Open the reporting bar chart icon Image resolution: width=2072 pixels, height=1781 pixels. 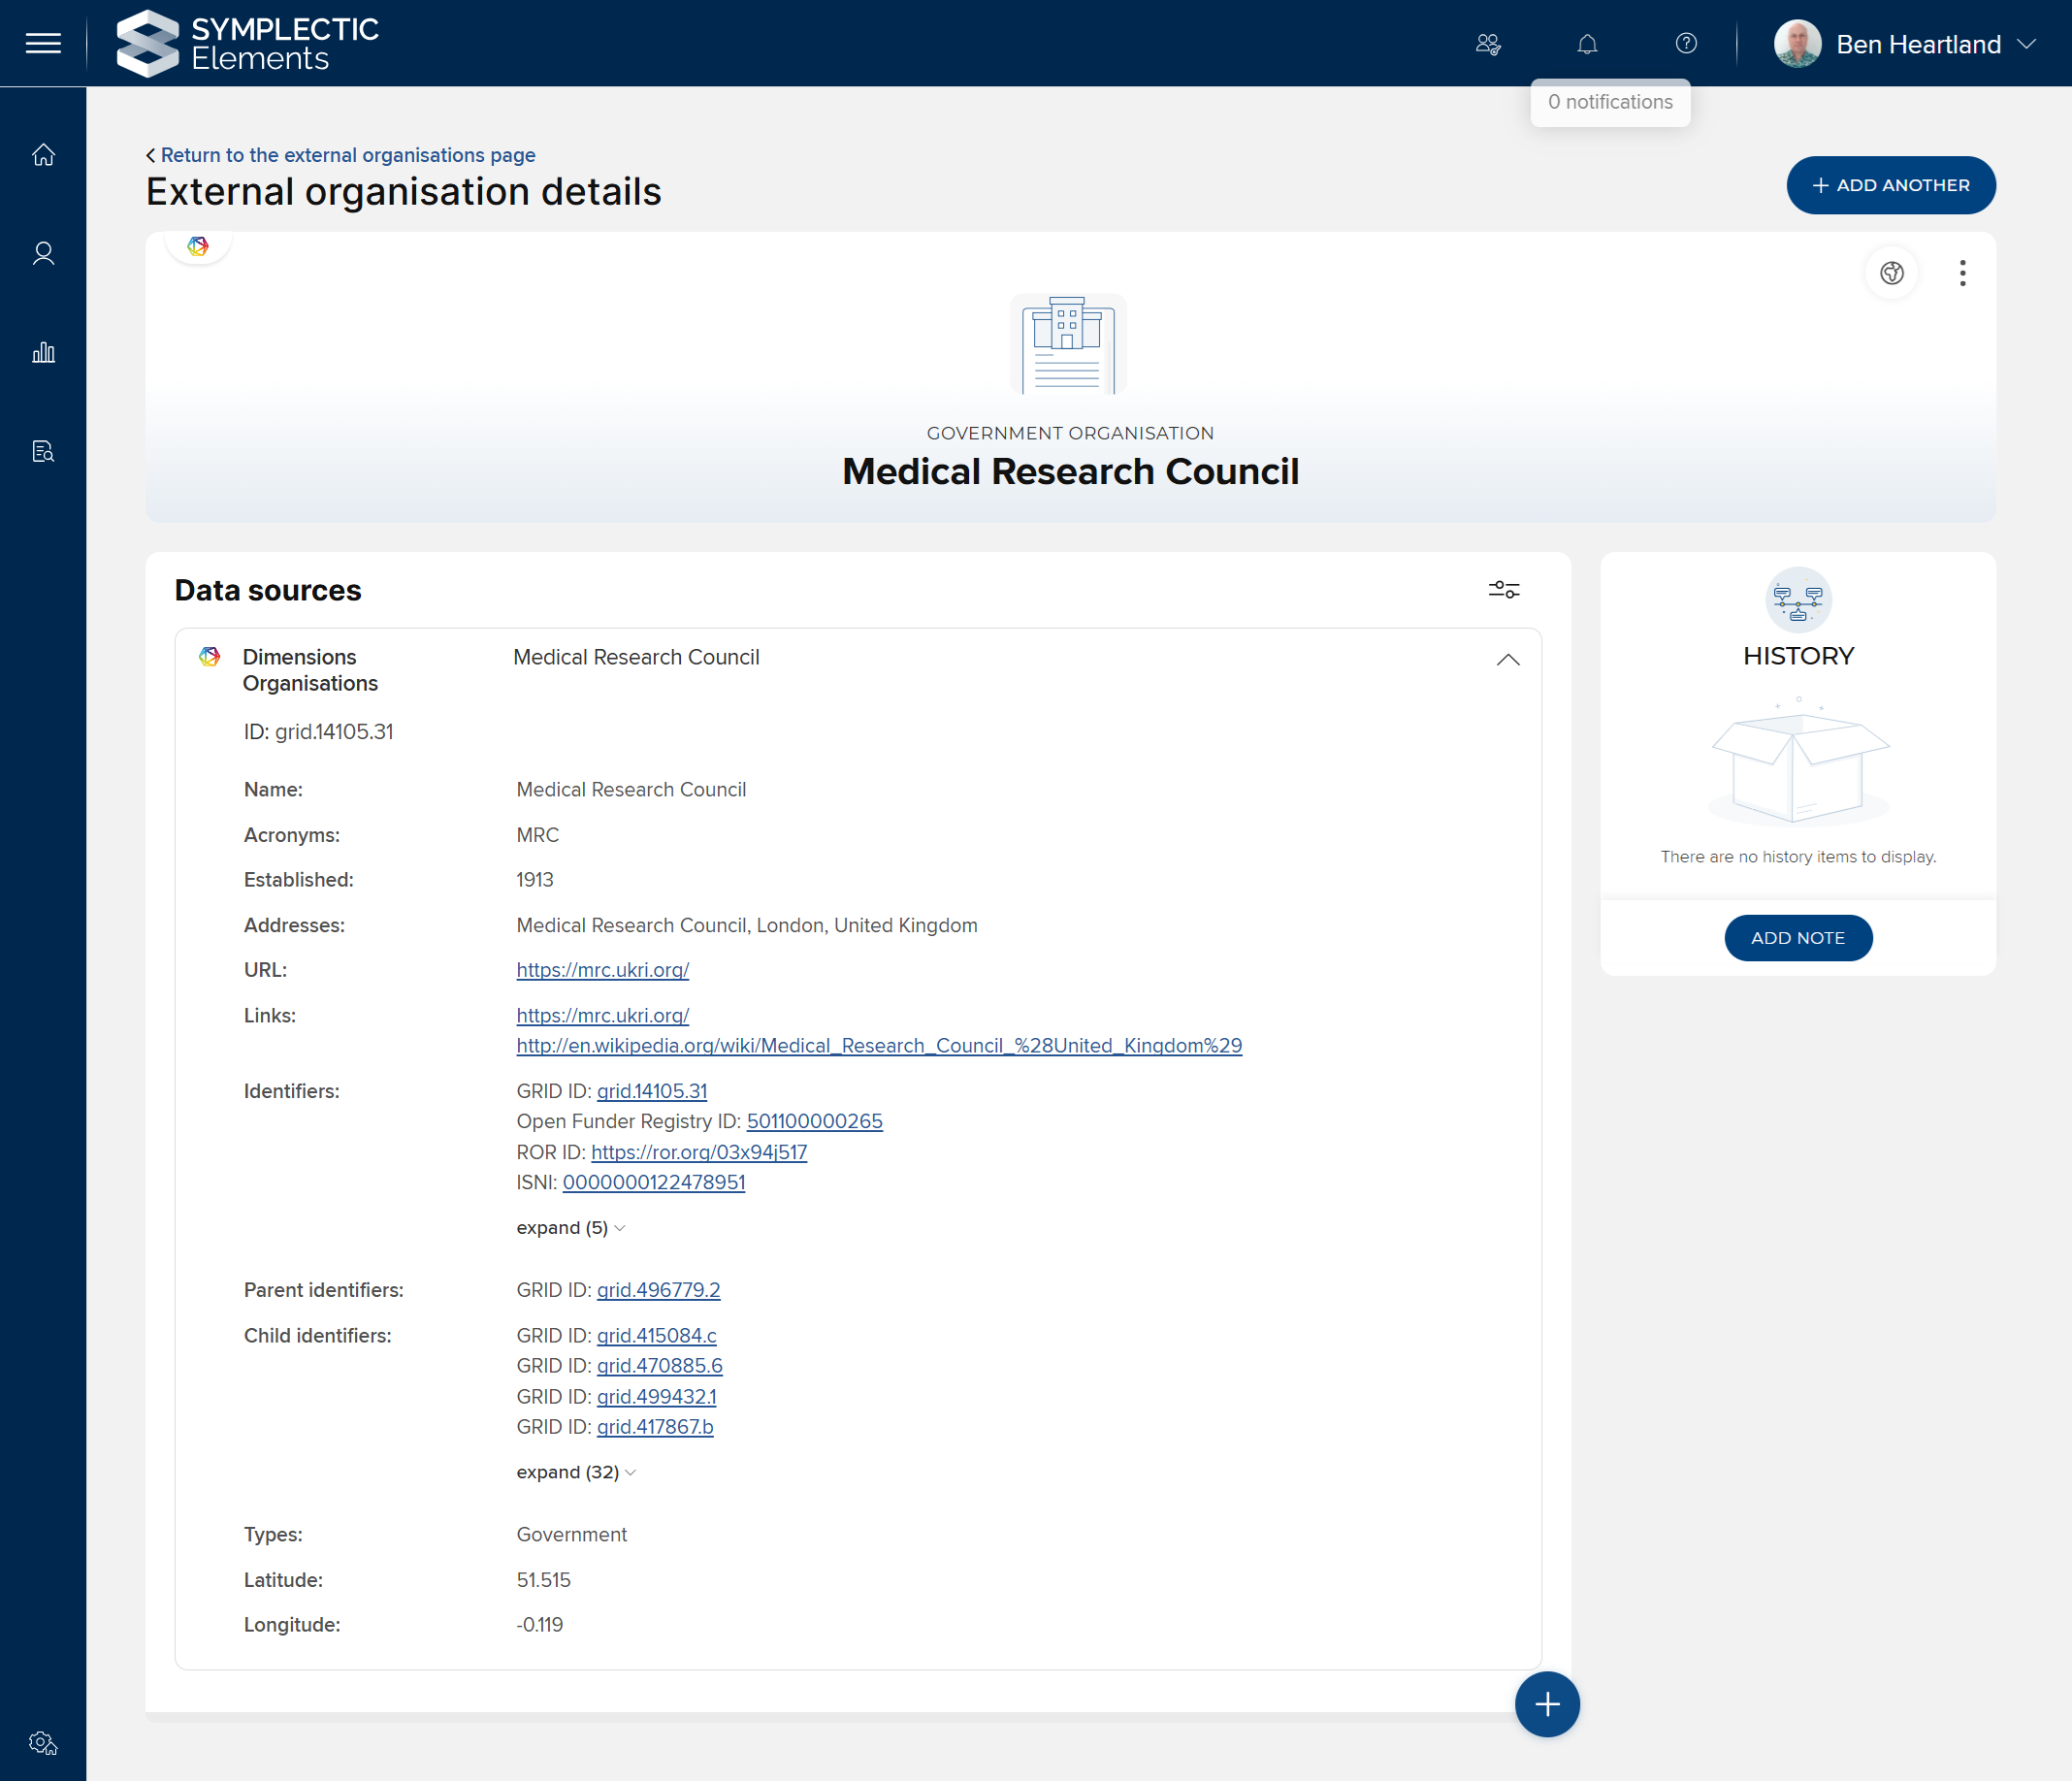tap(43, 352)
